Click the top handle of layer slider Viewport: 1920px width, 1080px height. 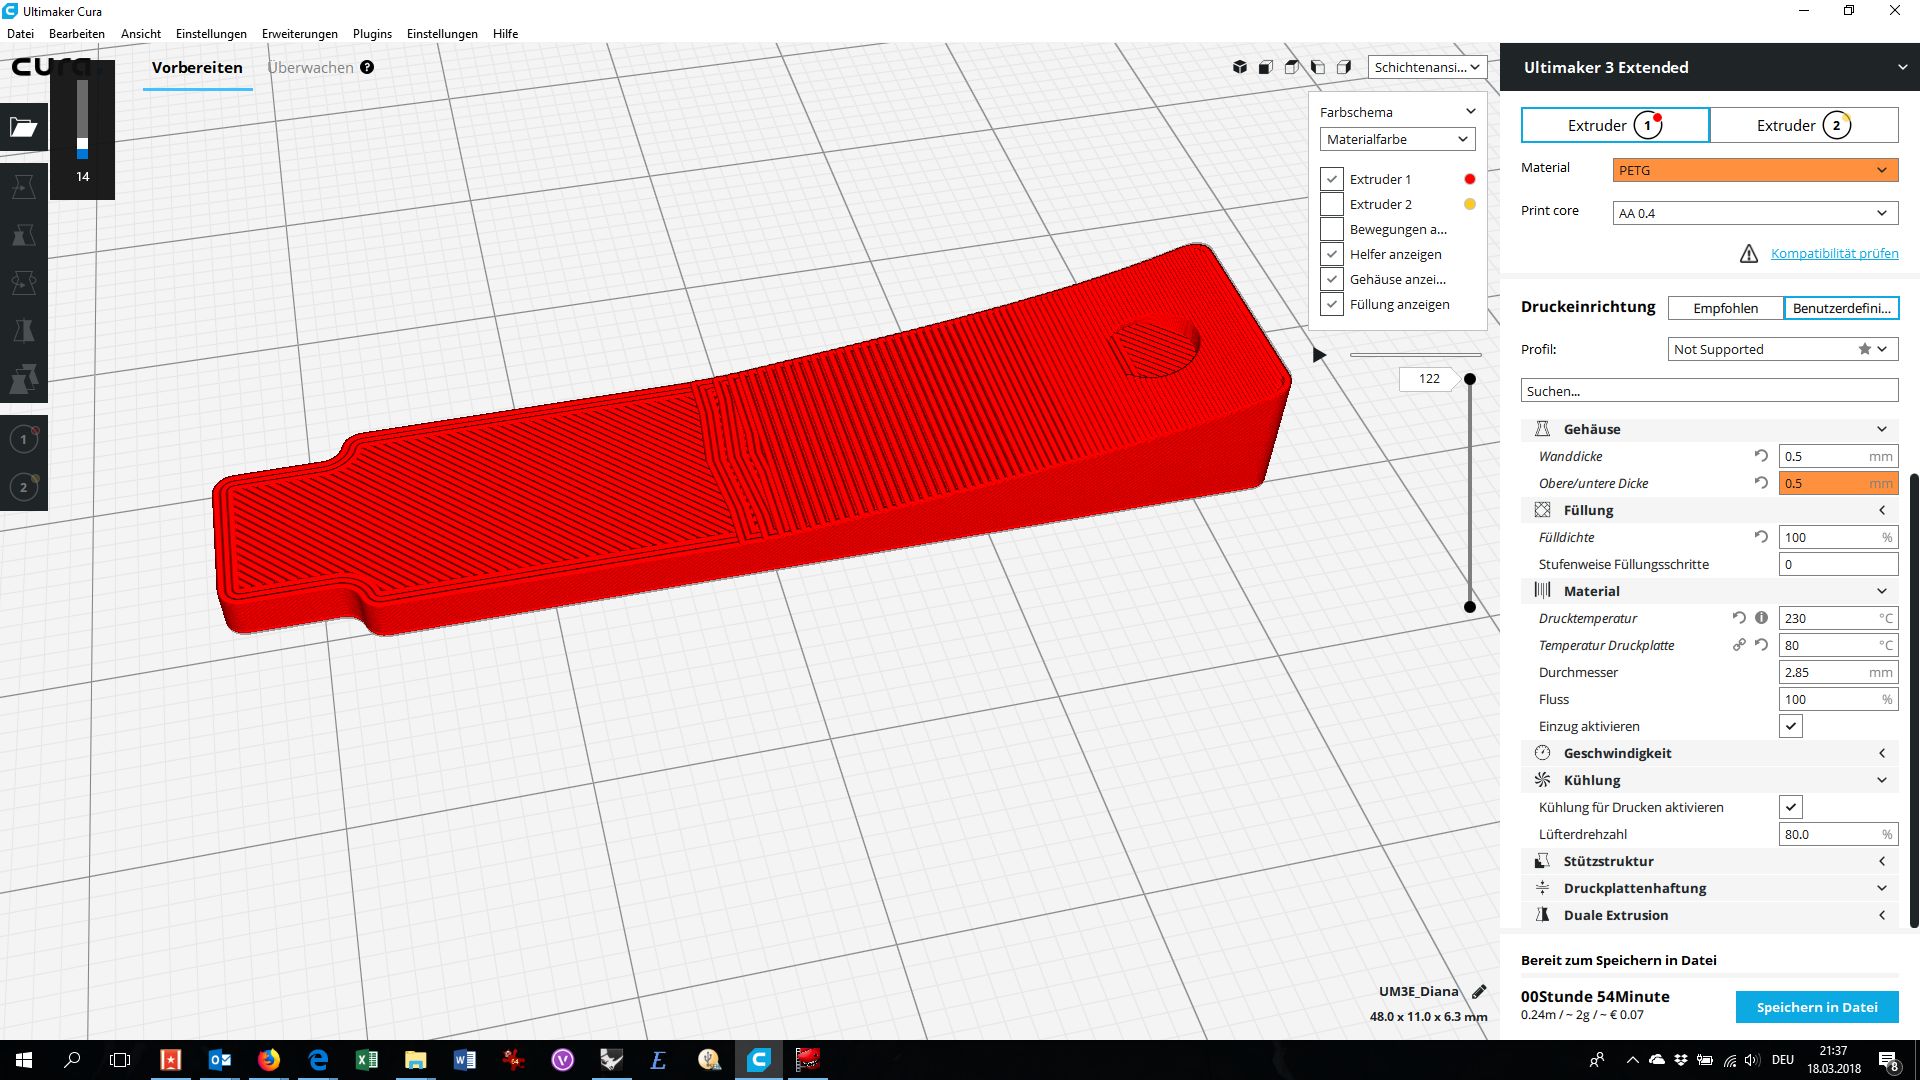(x=1470, y=379)
